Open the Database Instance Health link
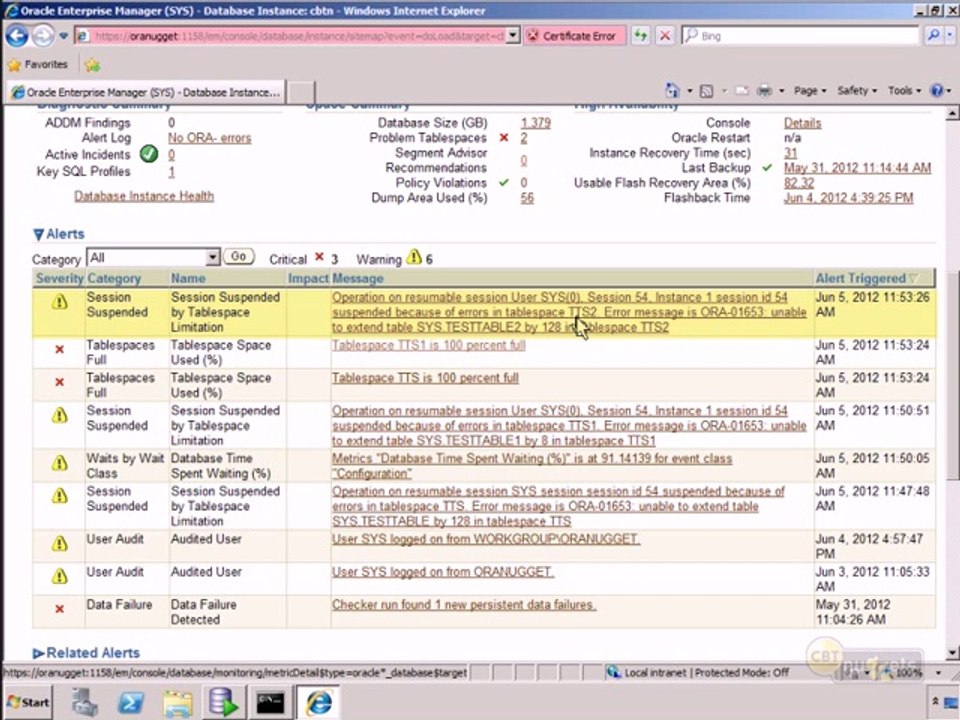This screenshot has width=960, height=720. [144, 196]
